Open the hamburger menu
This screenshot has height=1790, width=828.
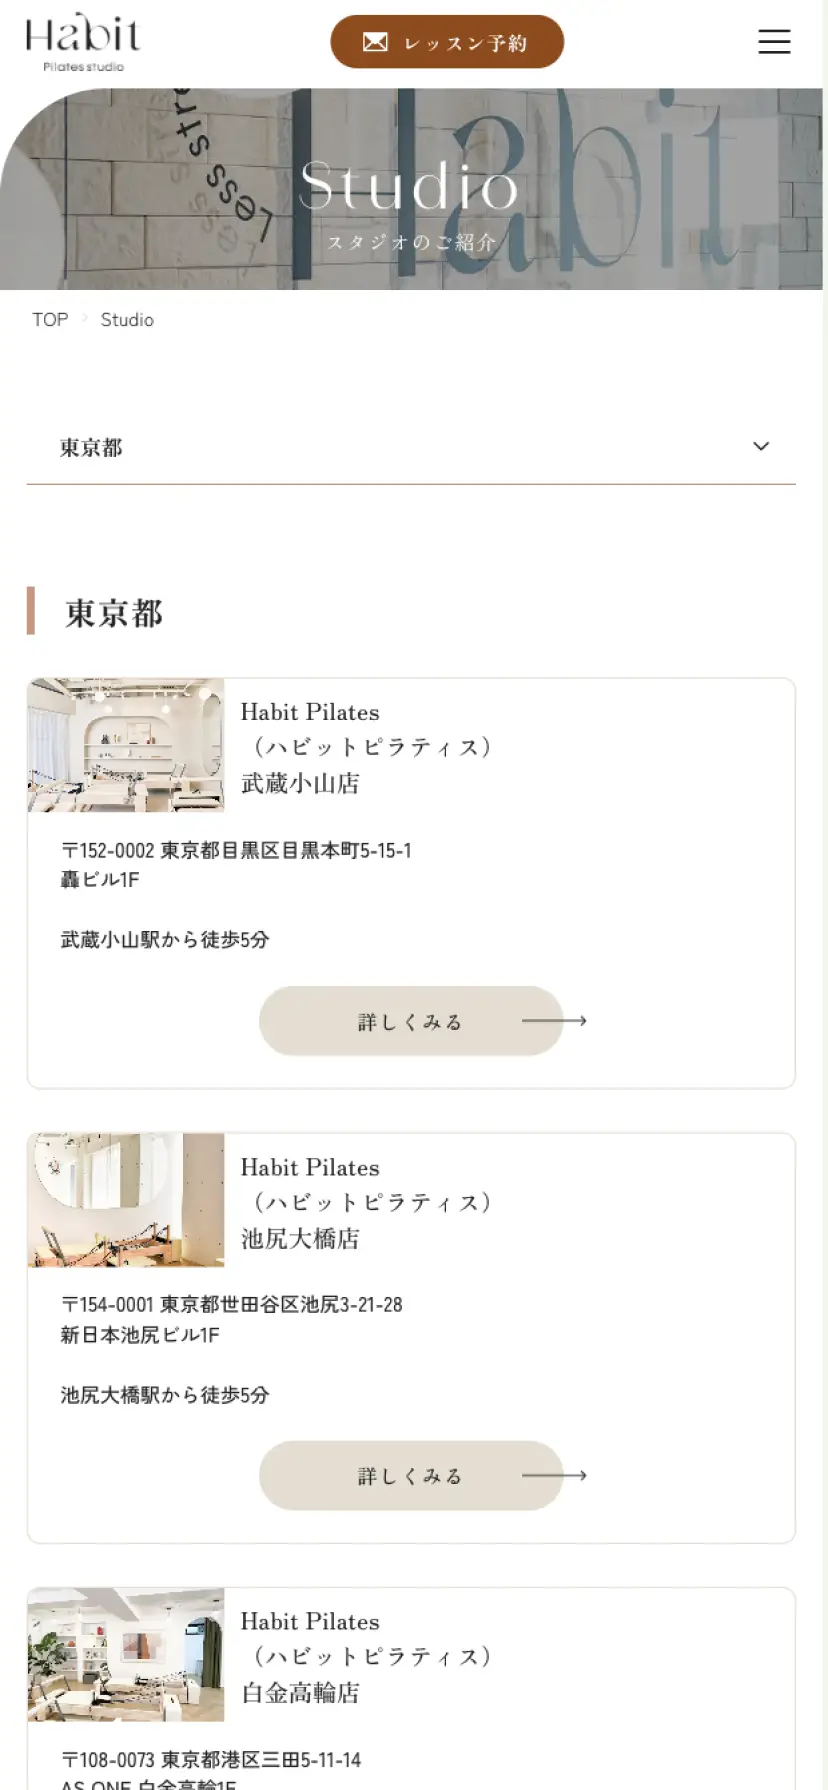(x=774, y=42)
